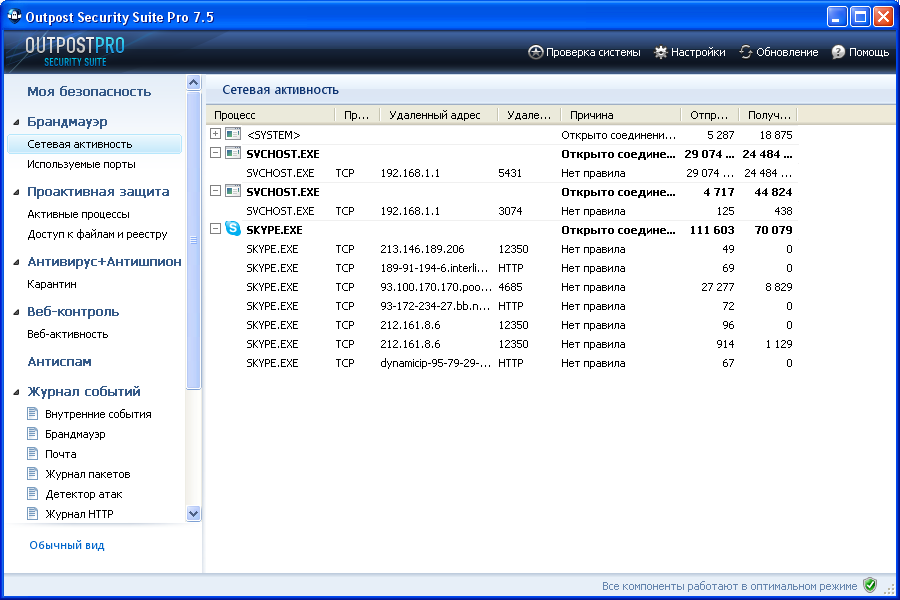Viewport: 900px width, 600px height.
Task: Expand the <SYSTEM> process row
Action: pos(215,134)
